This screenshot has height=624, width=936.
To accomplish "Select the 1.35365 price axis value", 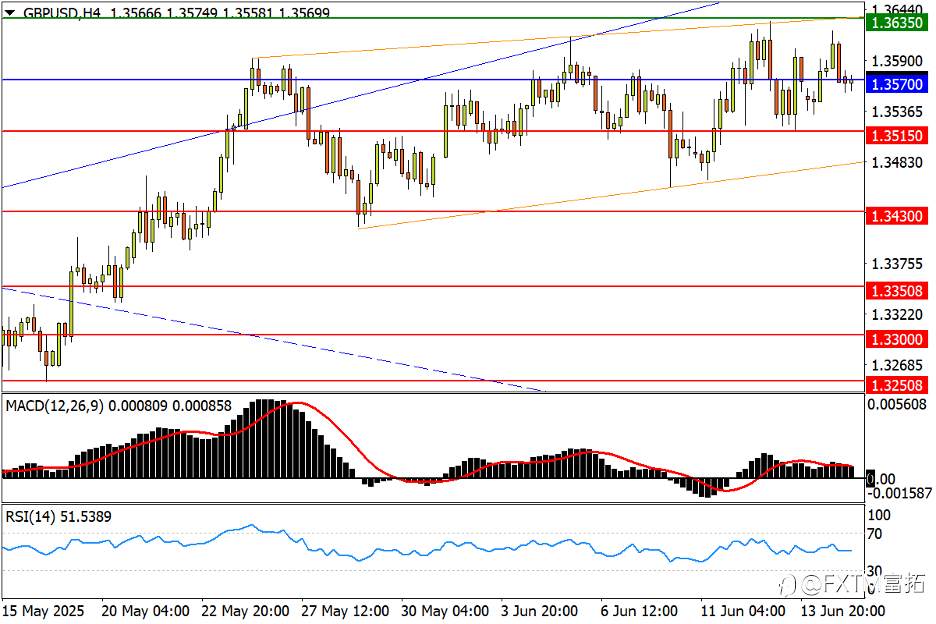I will [897, 112].
